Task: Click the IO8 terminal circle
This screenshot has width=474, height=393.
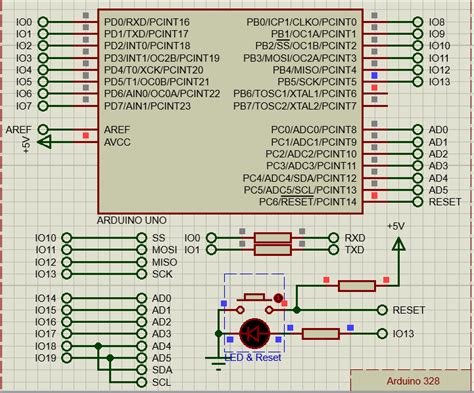Action: [x=418, y=22]
